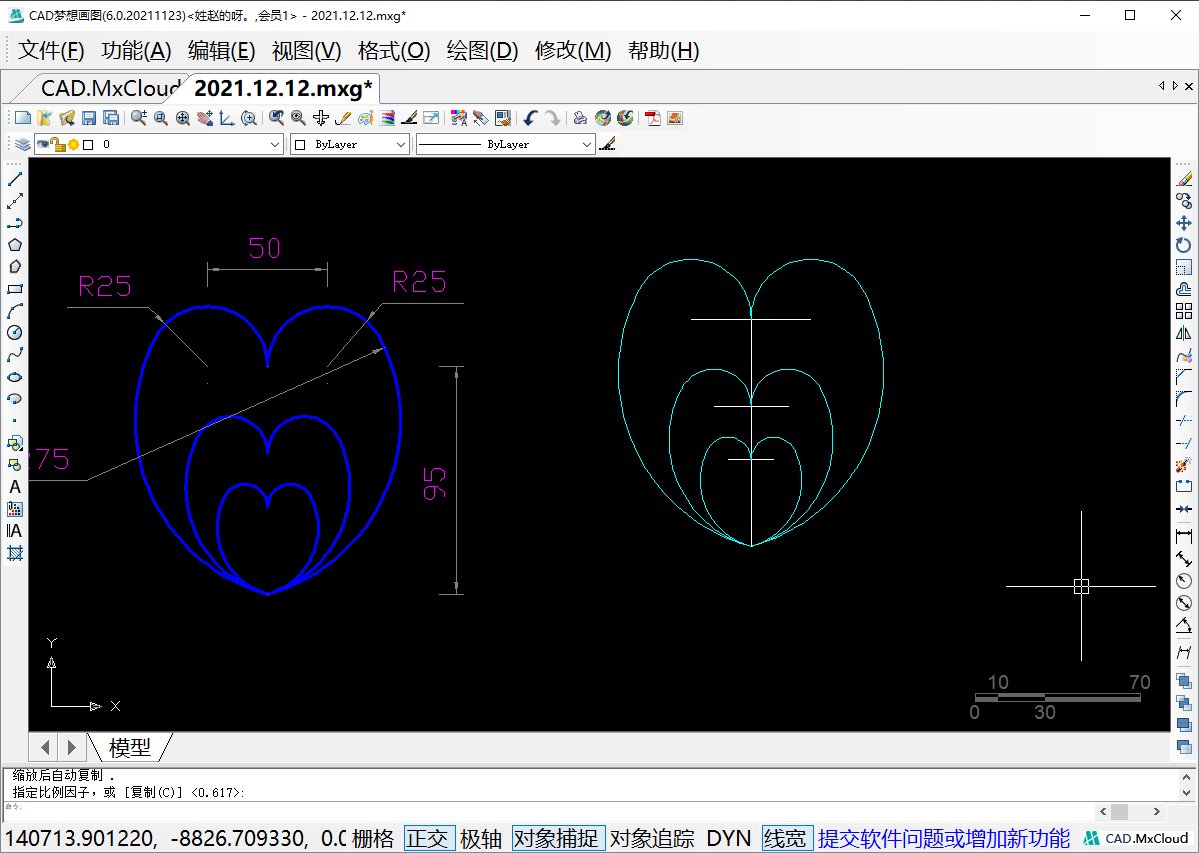
Task: Select the Angular dimension tool
Action: (x=1184, y=625)
